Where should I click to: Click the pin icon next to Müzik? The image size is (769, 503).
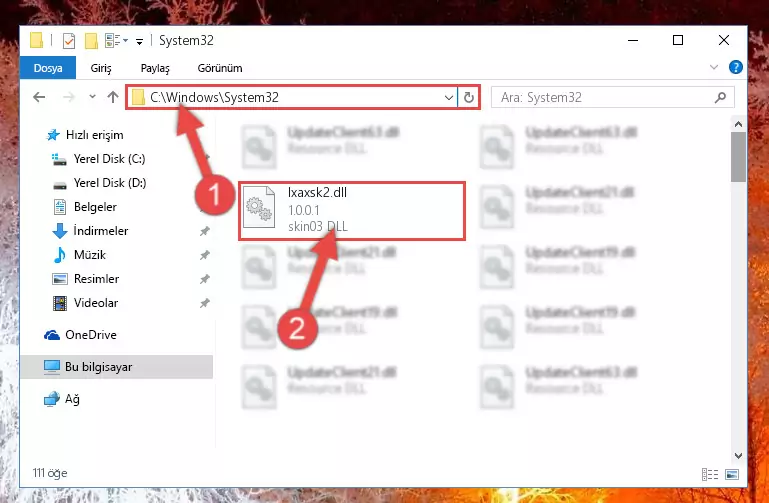click(x=205, y=255)
